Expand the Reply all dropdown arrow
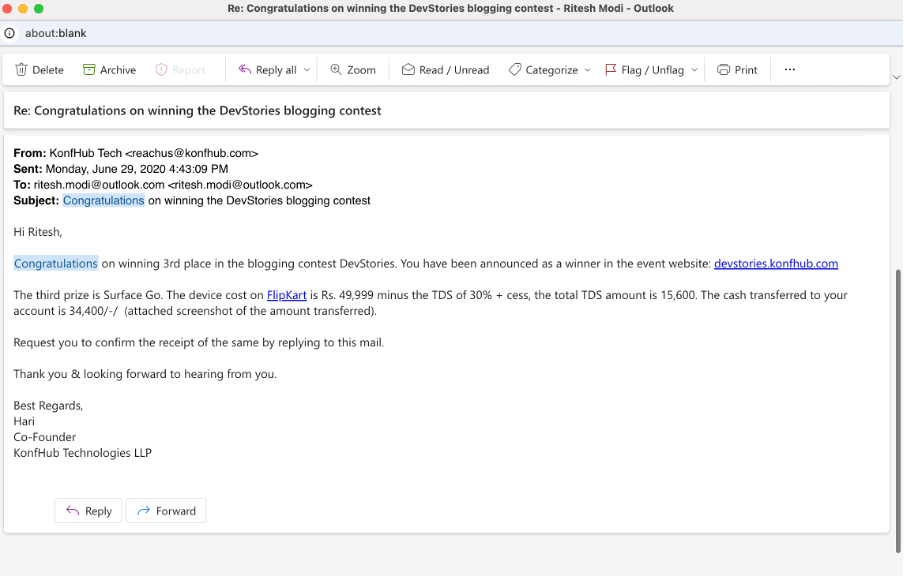 (x=307, y=70)
